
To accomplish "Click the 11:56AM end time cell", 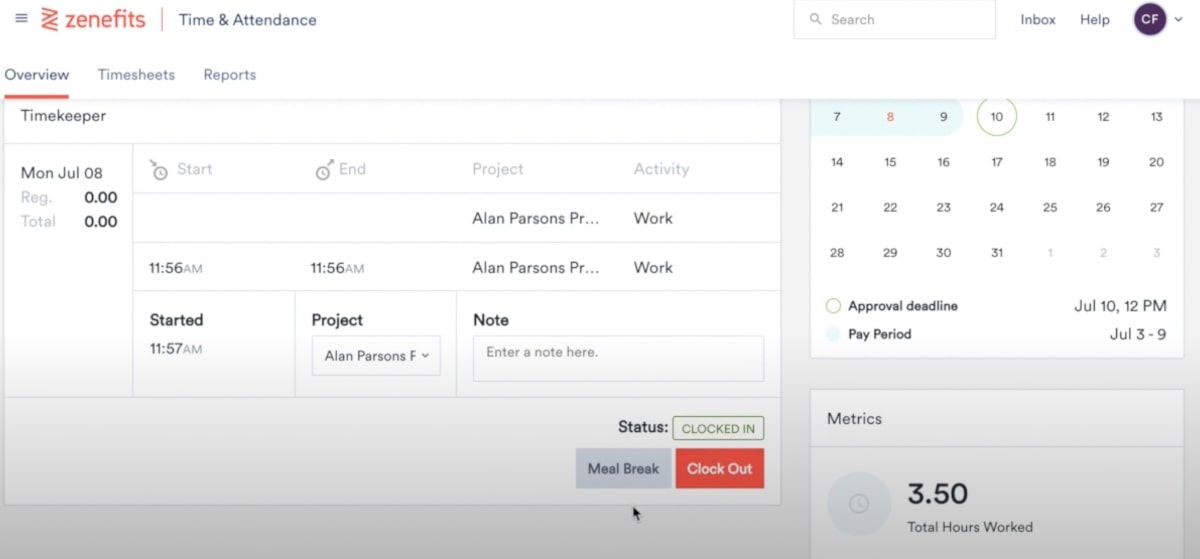I will point(337,268).
